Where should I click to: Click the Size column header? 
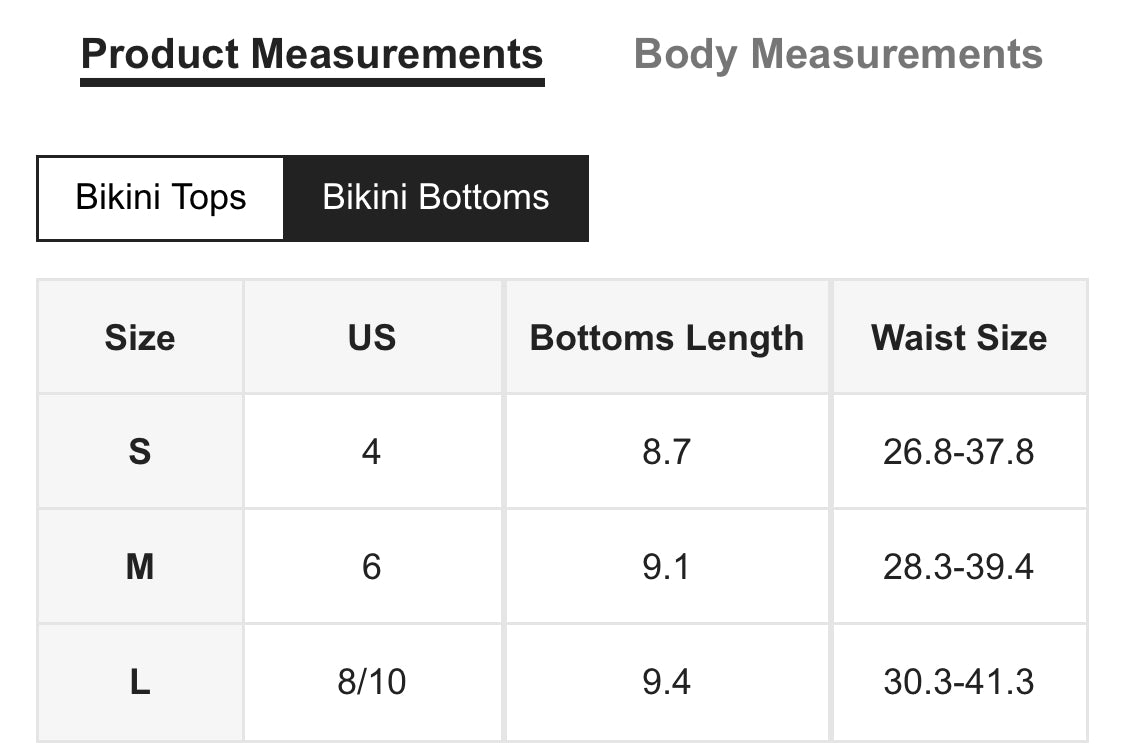[140, 337]
